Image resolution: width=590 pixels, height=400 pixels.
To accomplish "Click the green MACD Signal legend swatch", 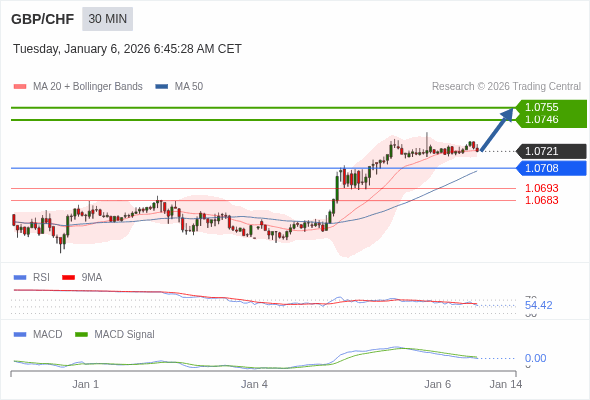I will click(81, 335).
